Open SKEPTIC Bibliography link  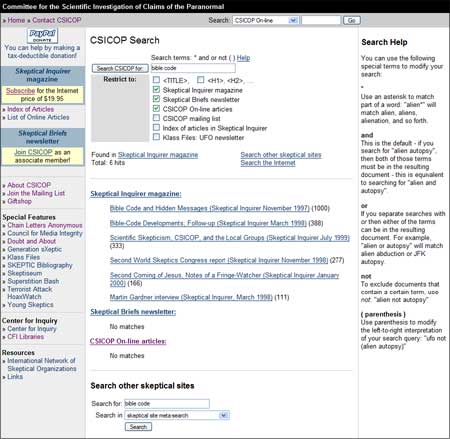pyautogui.click(x=40, y=265)
